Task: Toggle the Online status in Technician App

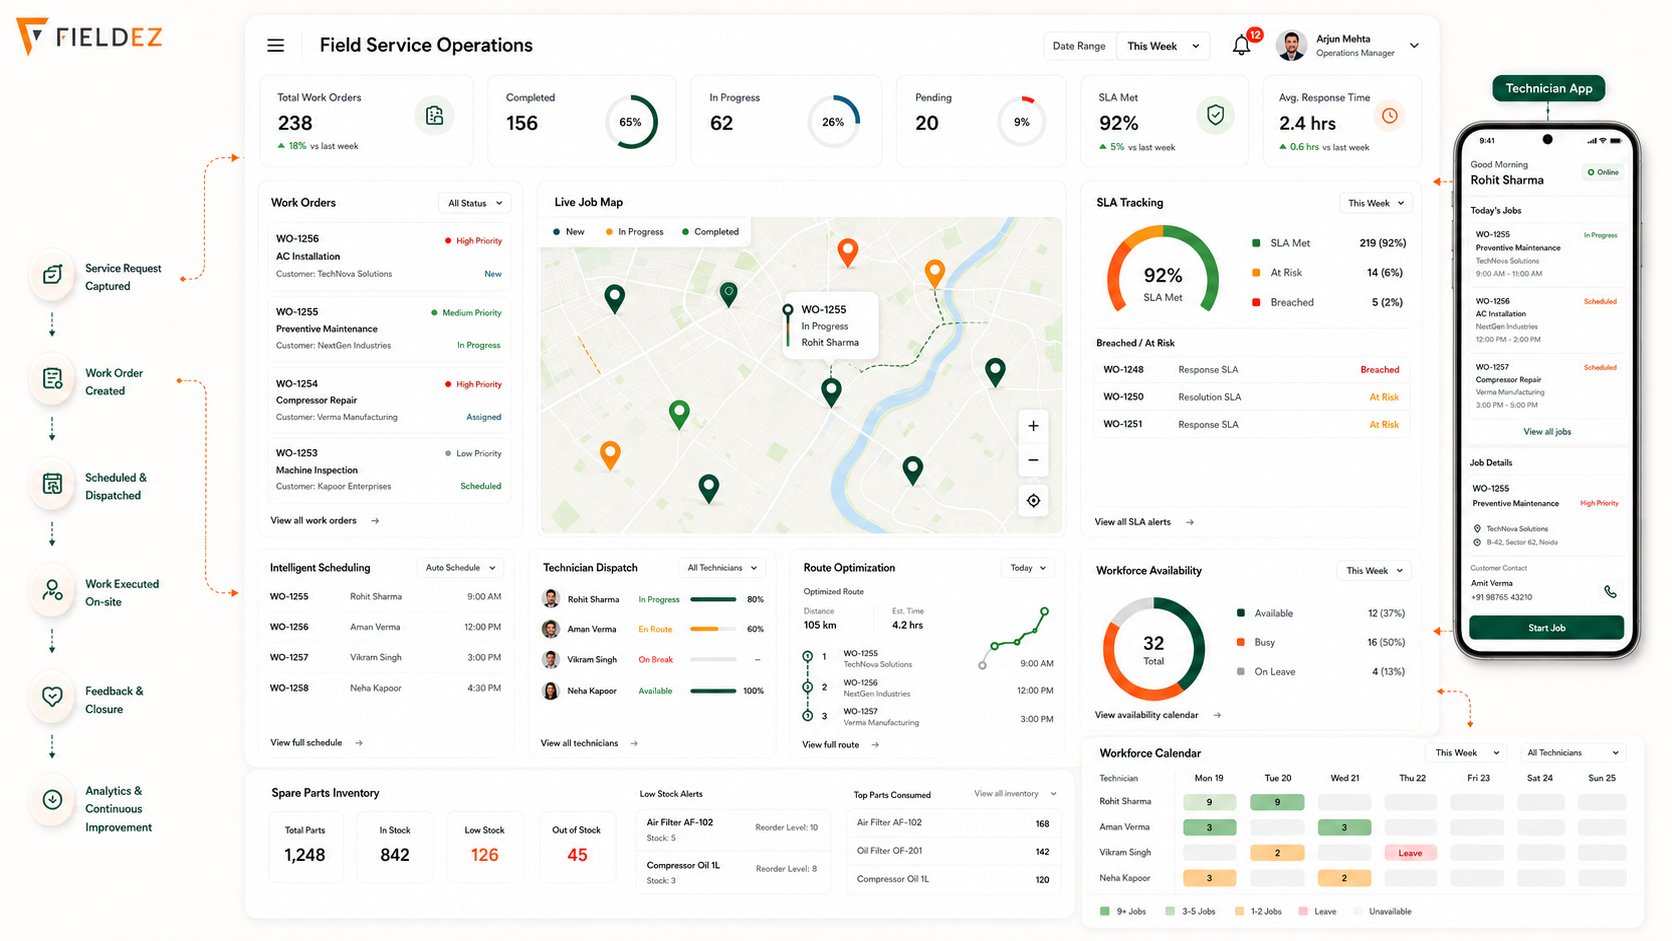Action: [1602, 172]
